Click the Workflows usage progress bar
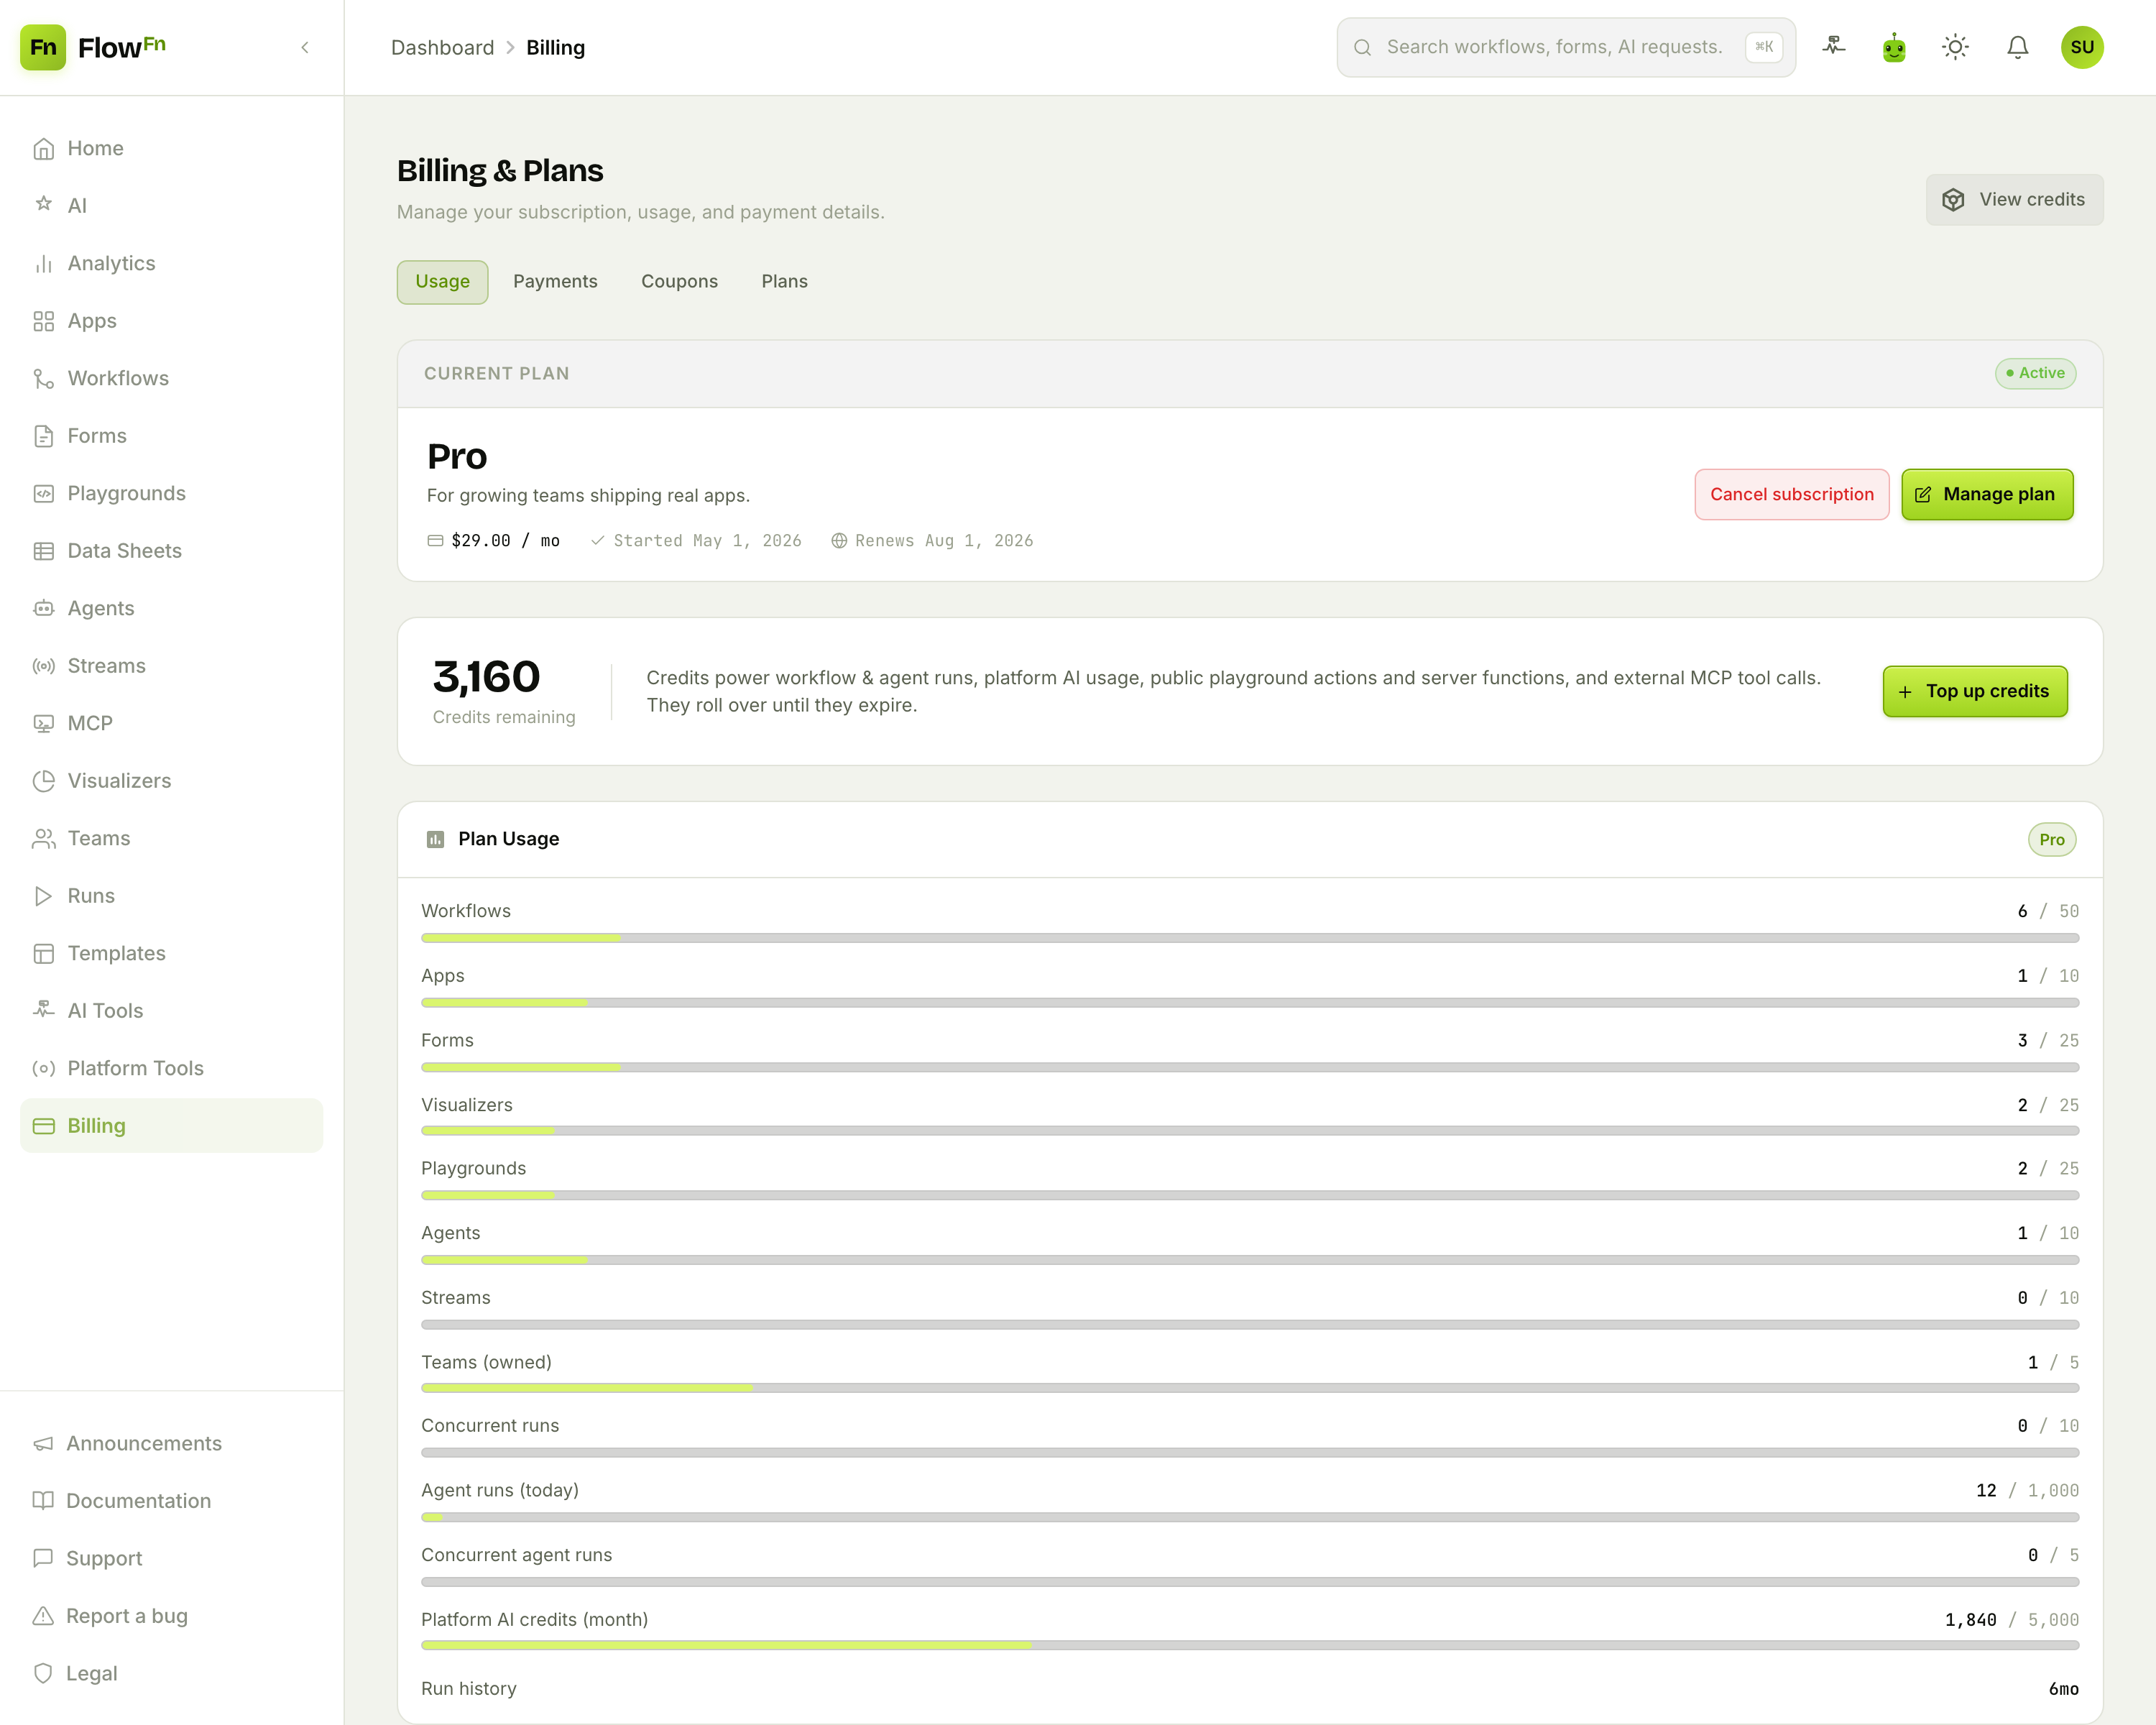Screen dimensions: 2156x1725 point(1250,938)
